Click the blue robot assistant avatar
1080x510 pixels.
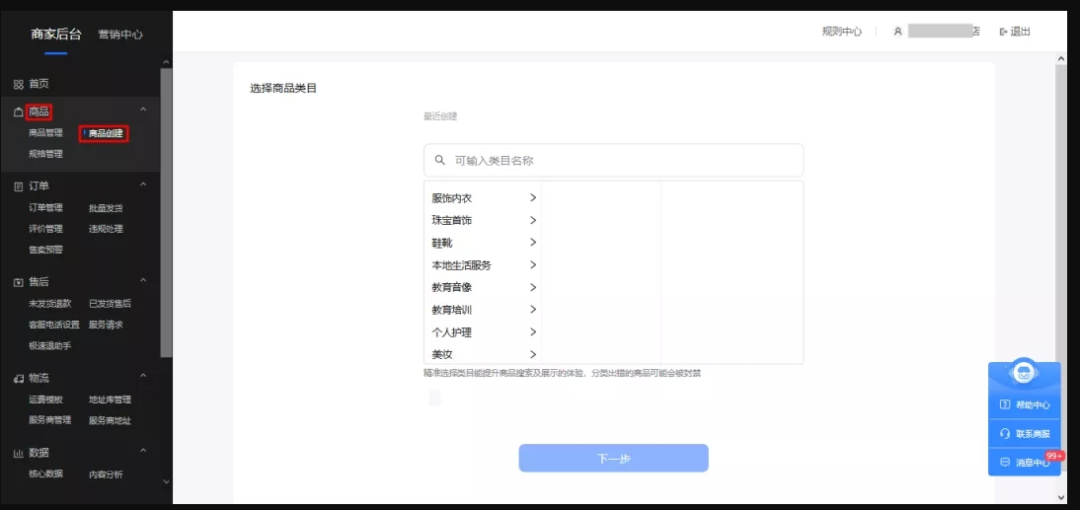1024,372
